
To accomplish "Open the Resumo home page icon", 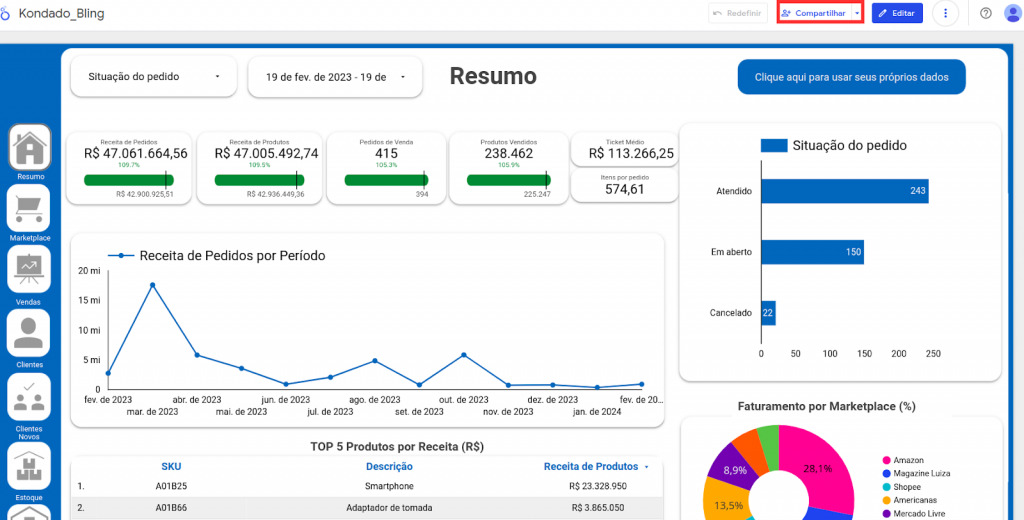I will (x=29, y=148).
